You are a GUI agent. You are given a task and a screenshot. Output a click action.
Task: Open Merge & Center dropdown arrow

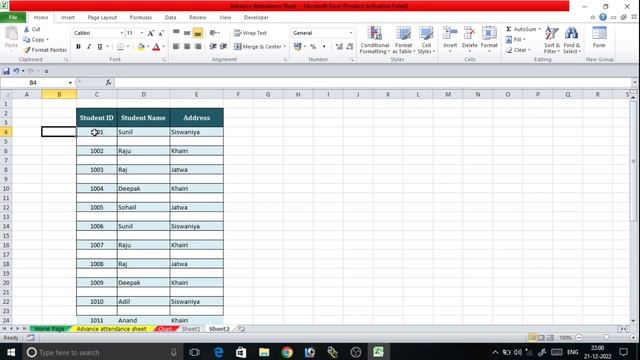(284, 47)
